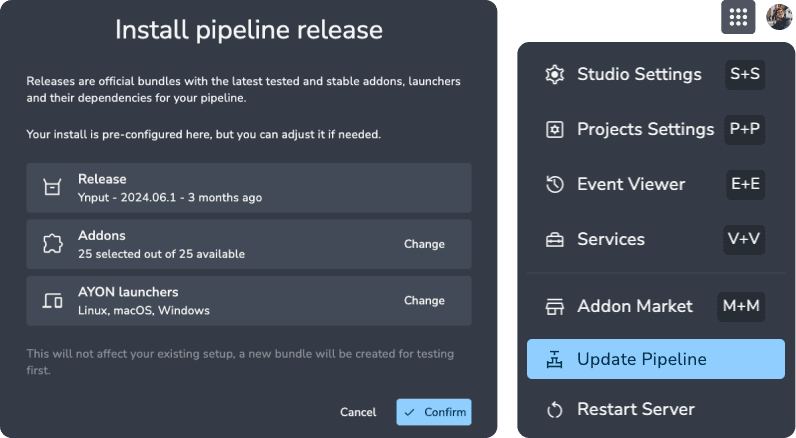Click the Restart Server refresh icon
Viewport: 796px width, 438px height.
tap(554, 410)
